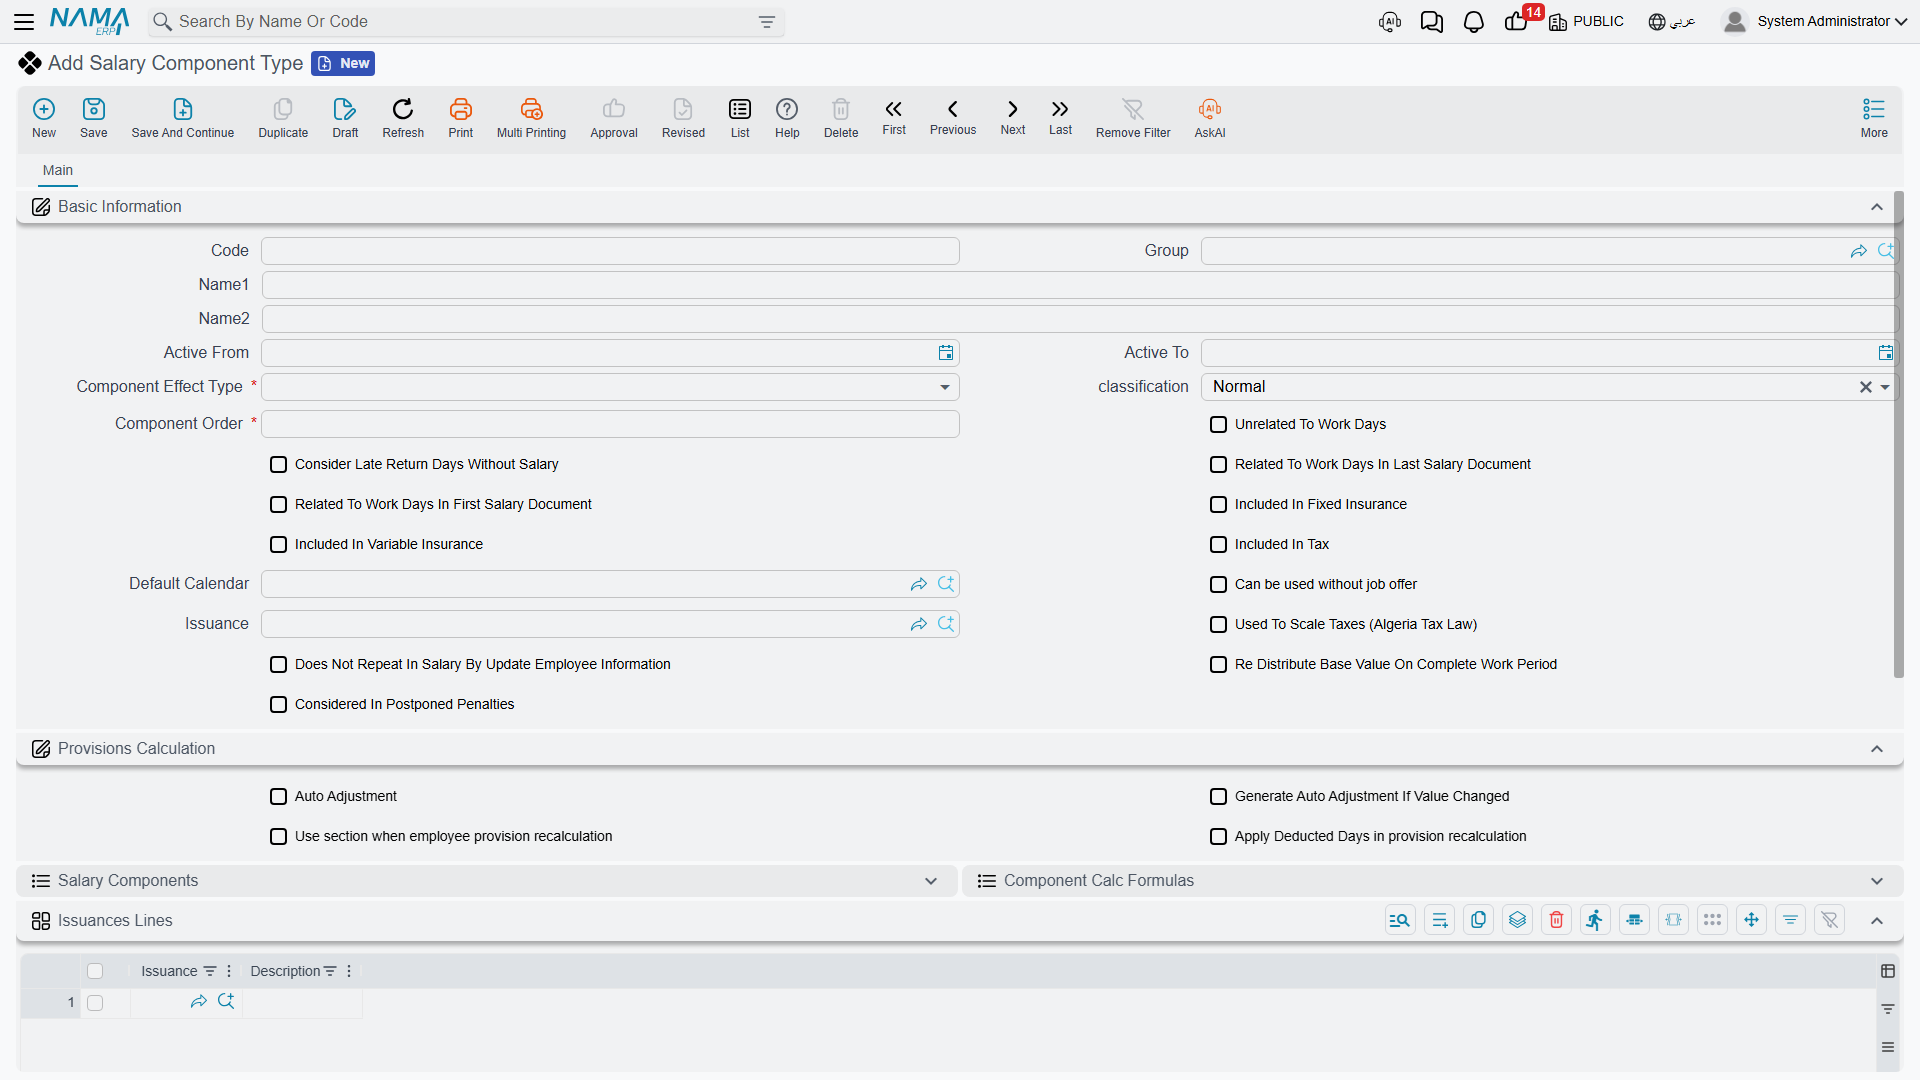Viewport: 1920px width, 1080px height.
Task: Expand Salary Components section
Action: tap(931, 881)
